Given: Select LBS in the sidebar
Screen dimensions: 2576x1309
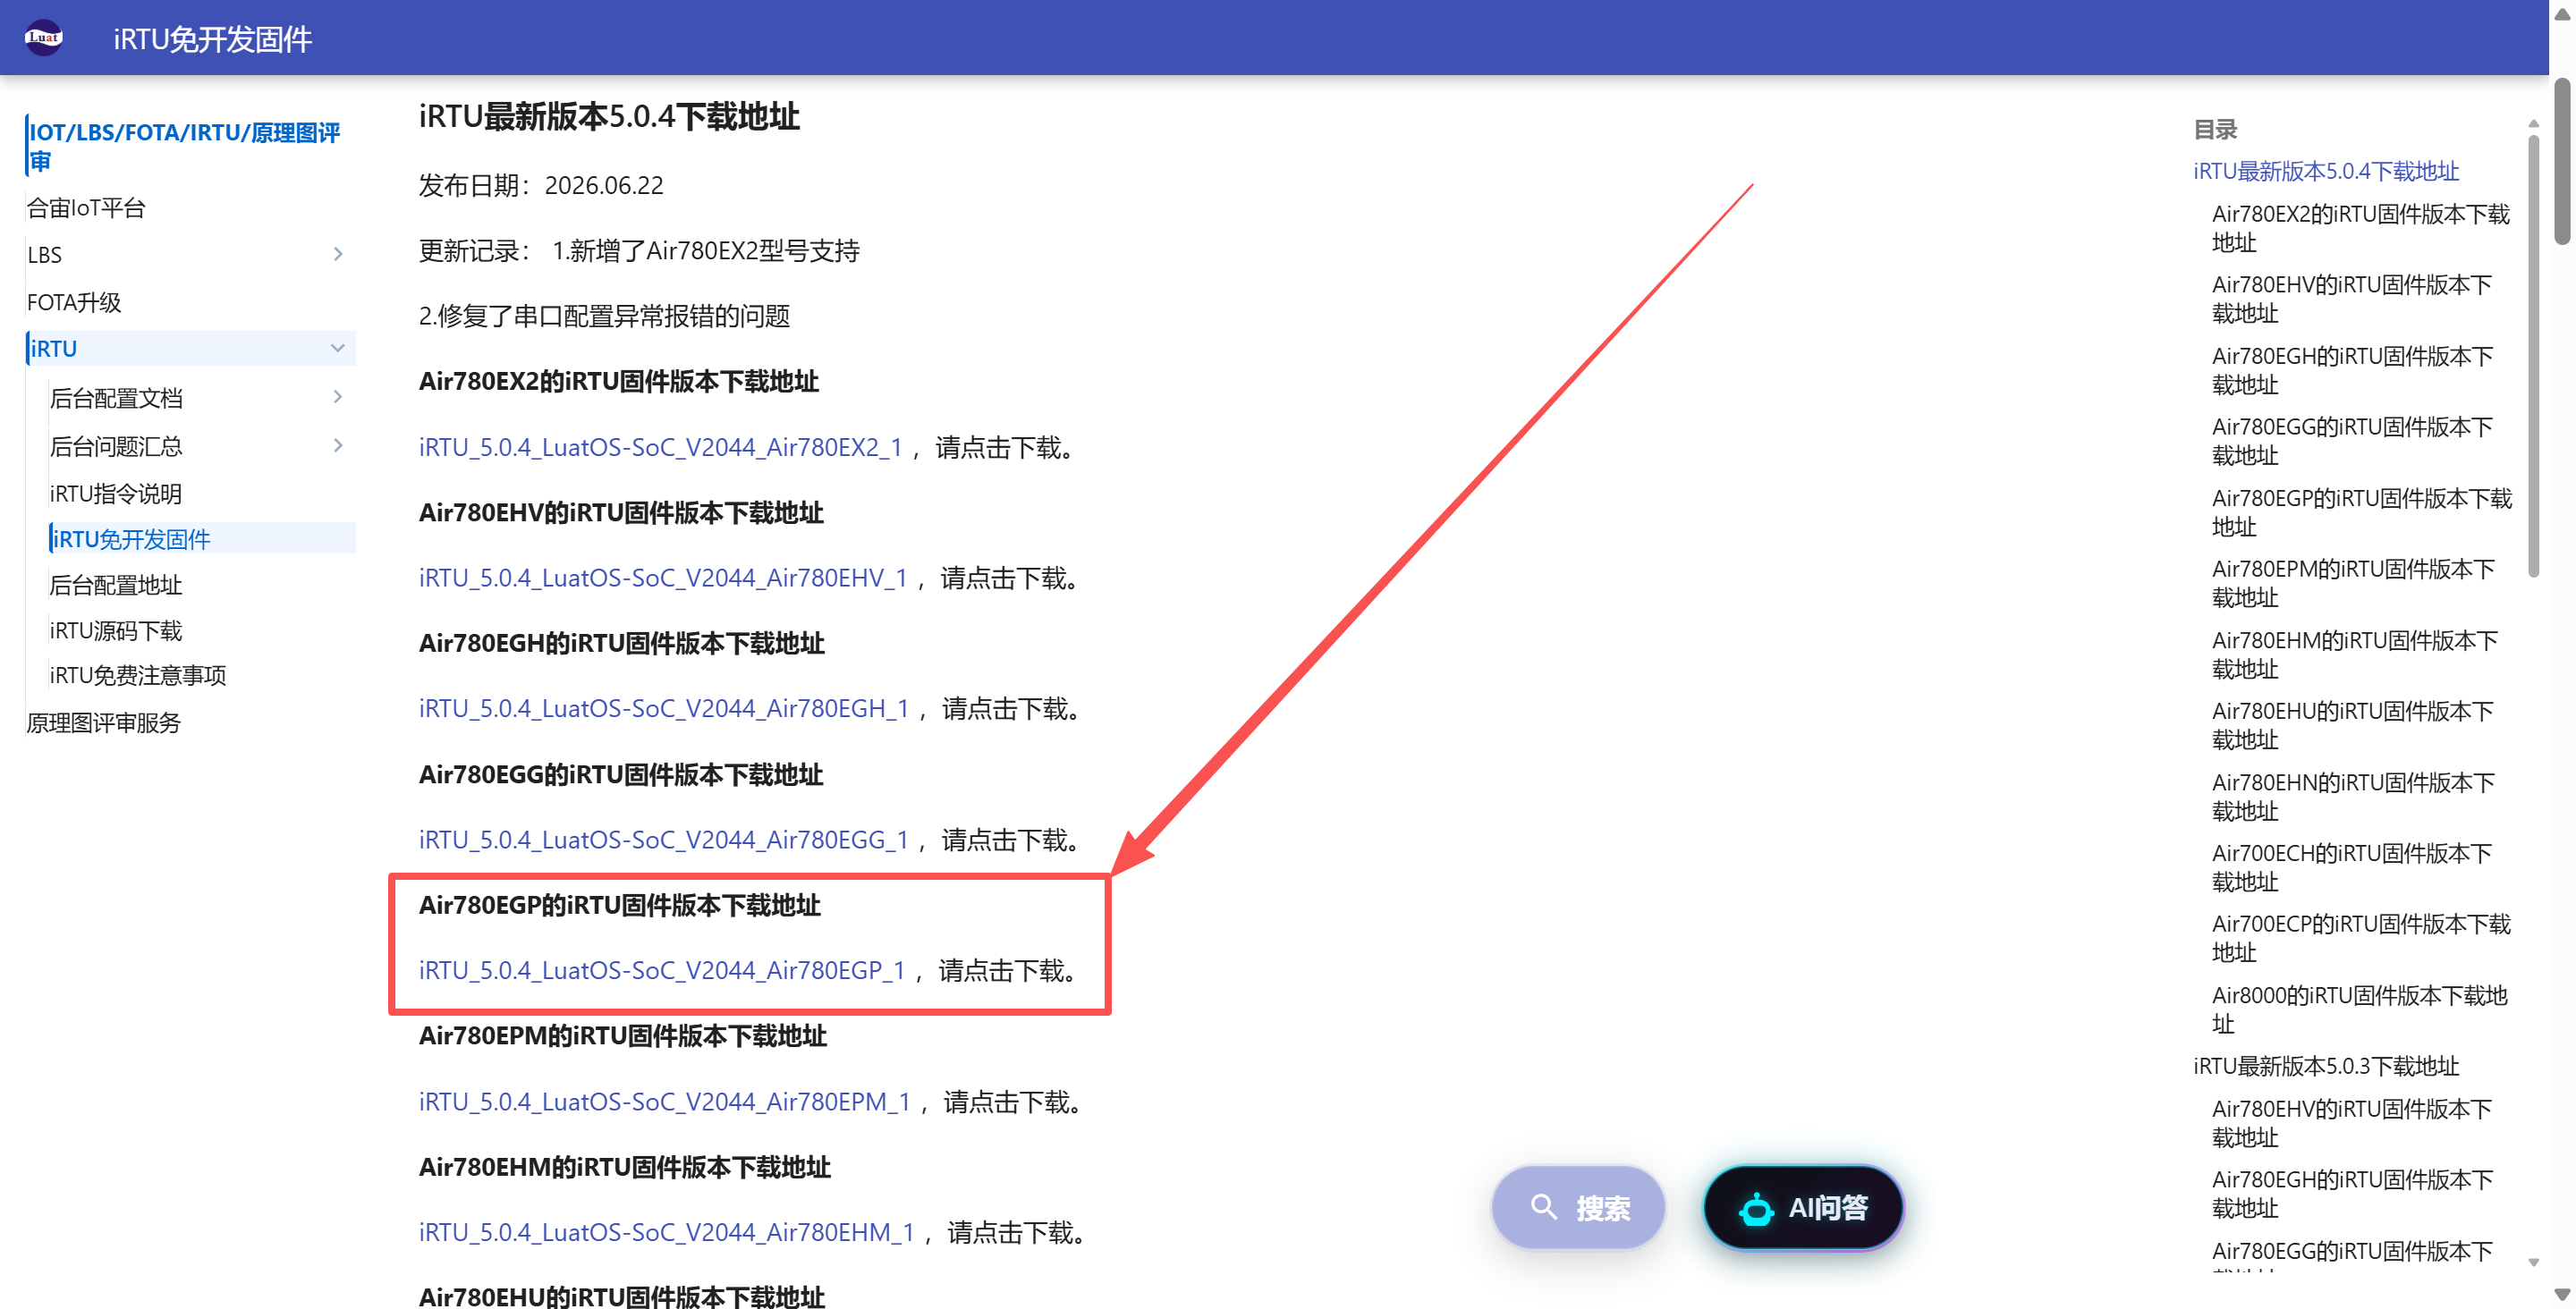Looking at the screenshot, I should point(45,255).
